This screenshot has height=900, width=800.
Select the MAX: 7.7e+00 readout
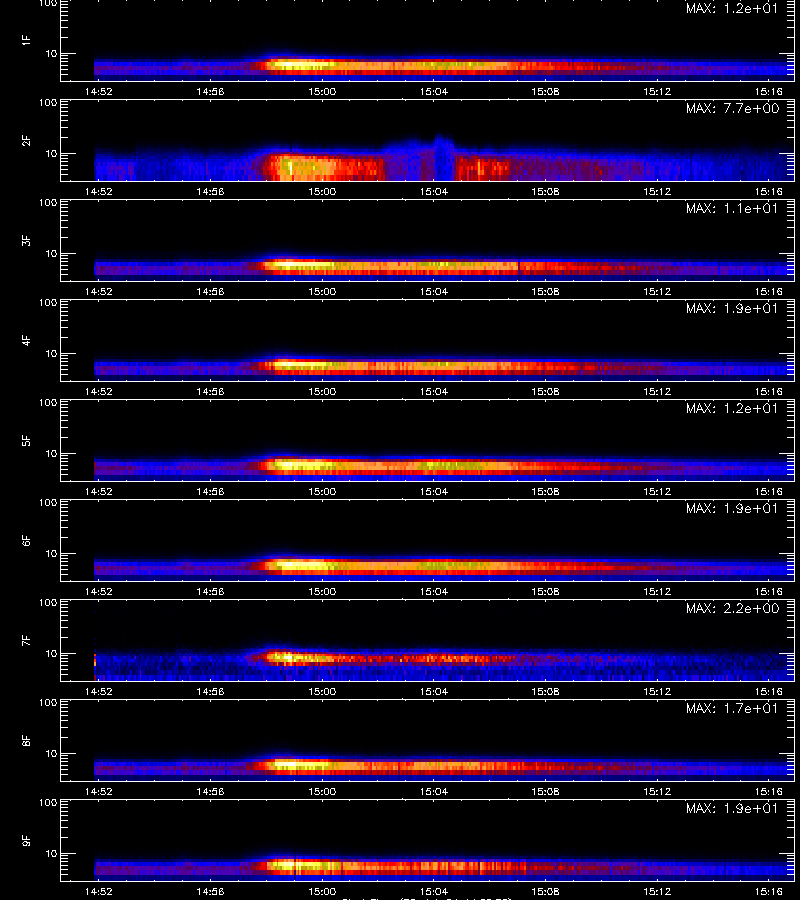coord(732,108)
